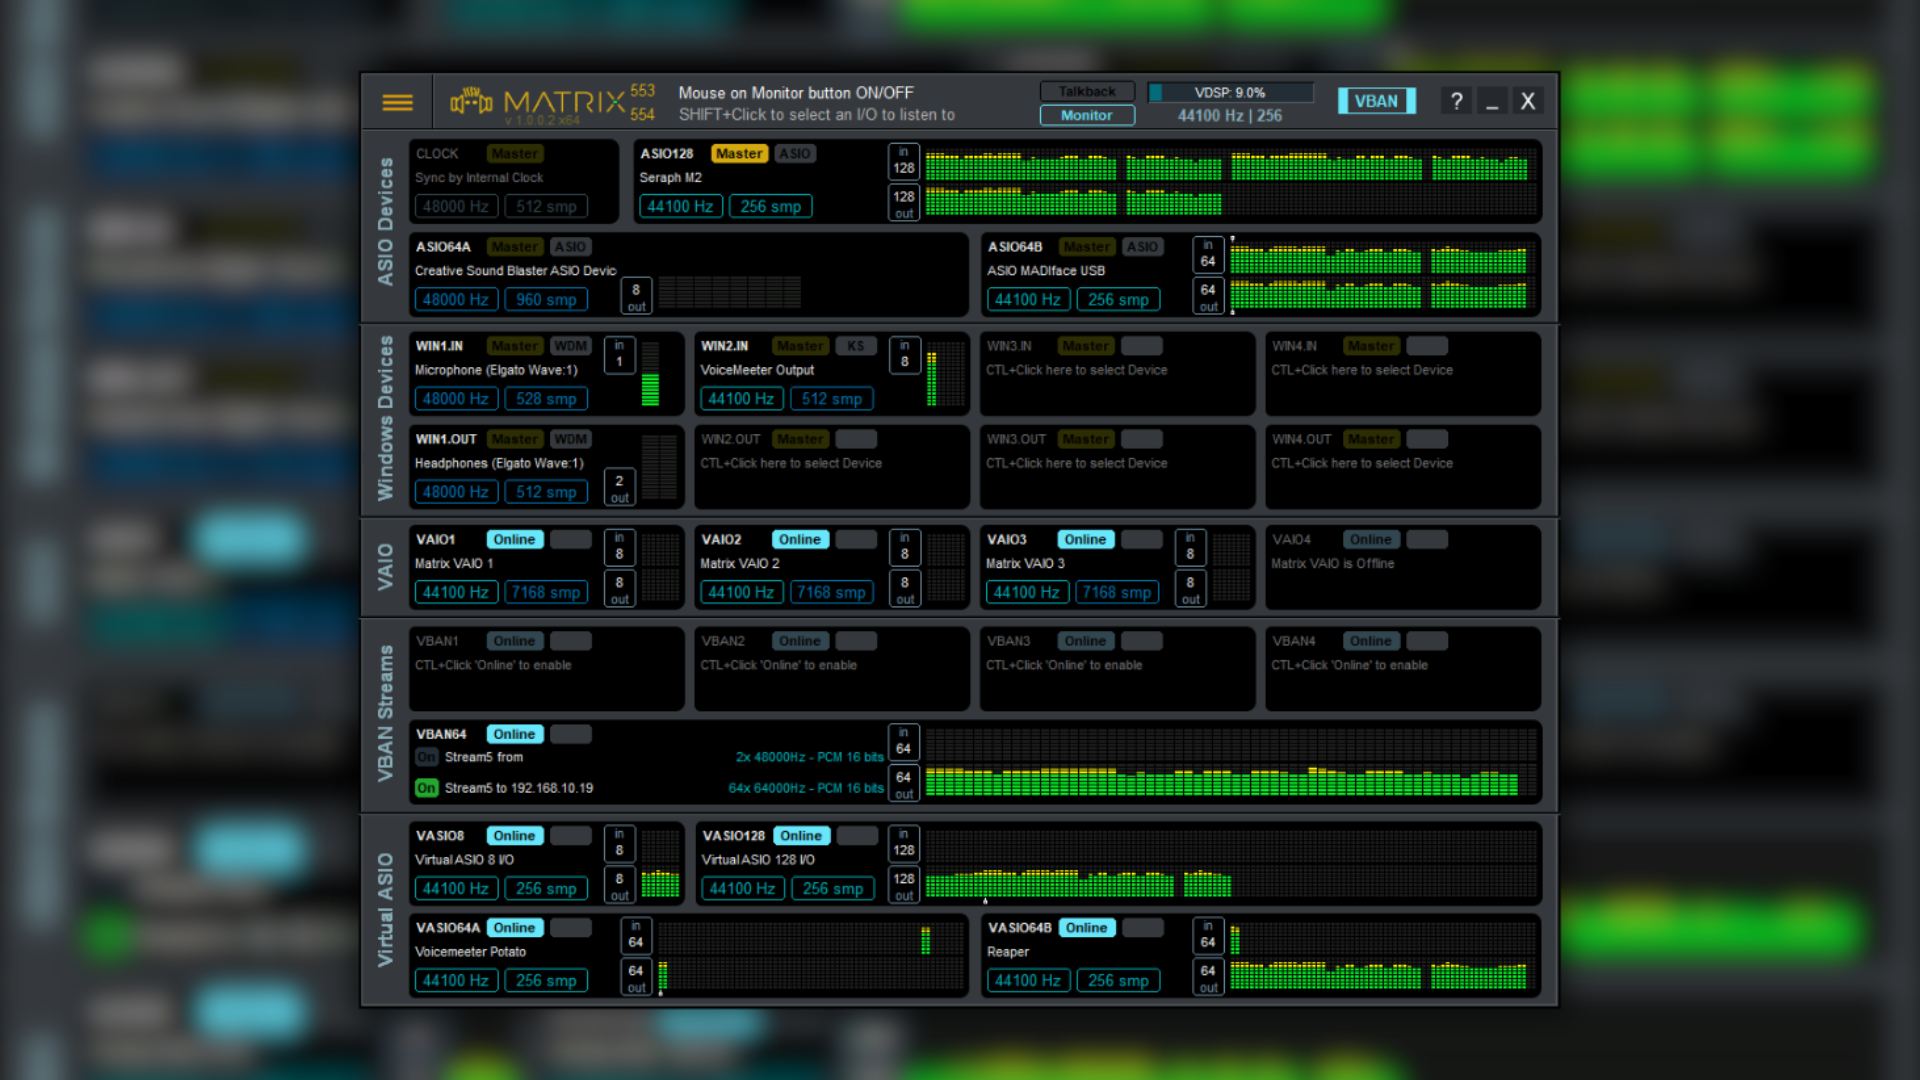
Task: Open the 48000 Hz selector under CLOCK
Action: (x=455, y=205)
